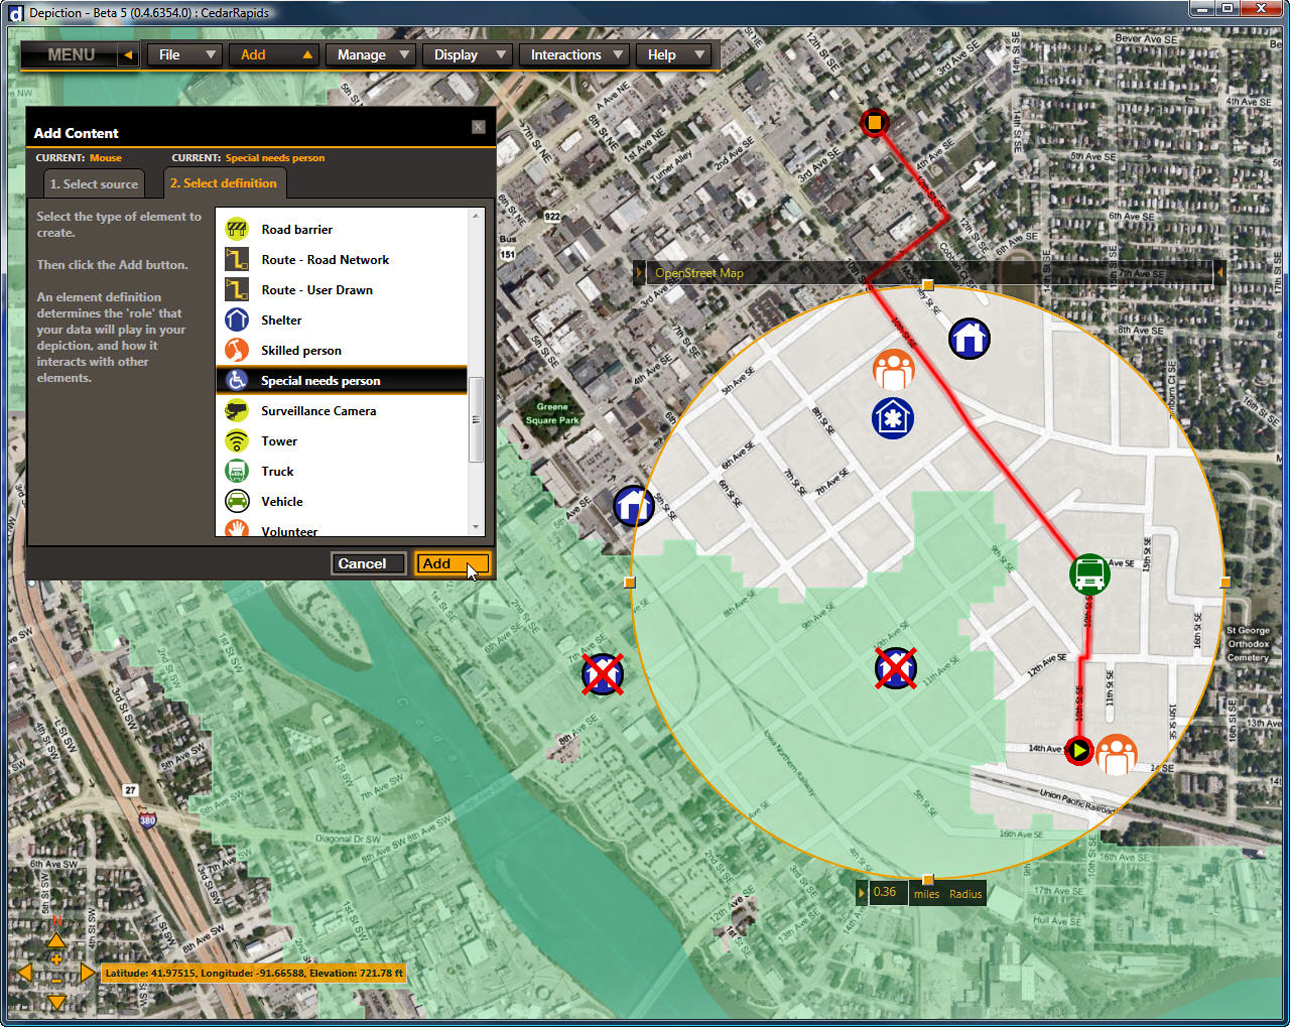Click the yellow play route-end marker

coord(1078,750)
